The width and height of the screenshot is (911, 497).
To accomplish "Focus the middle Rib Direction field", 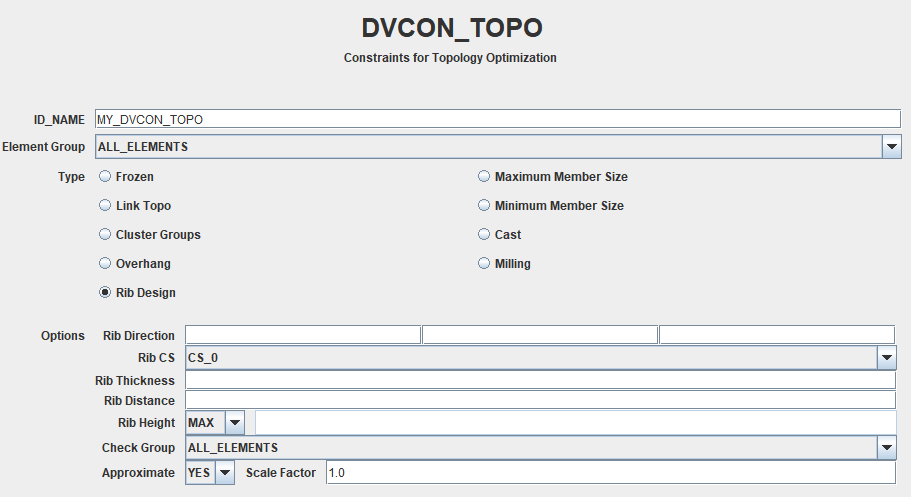I will pyautogui.click(x=539, y=335).
